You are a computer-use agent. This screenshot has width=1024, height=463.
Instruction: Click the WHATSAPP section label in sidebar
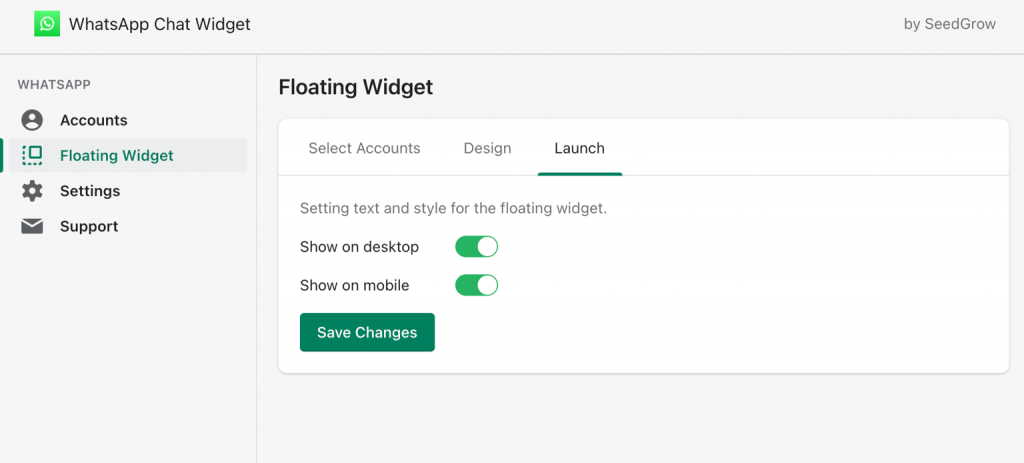tap(54, 84)
